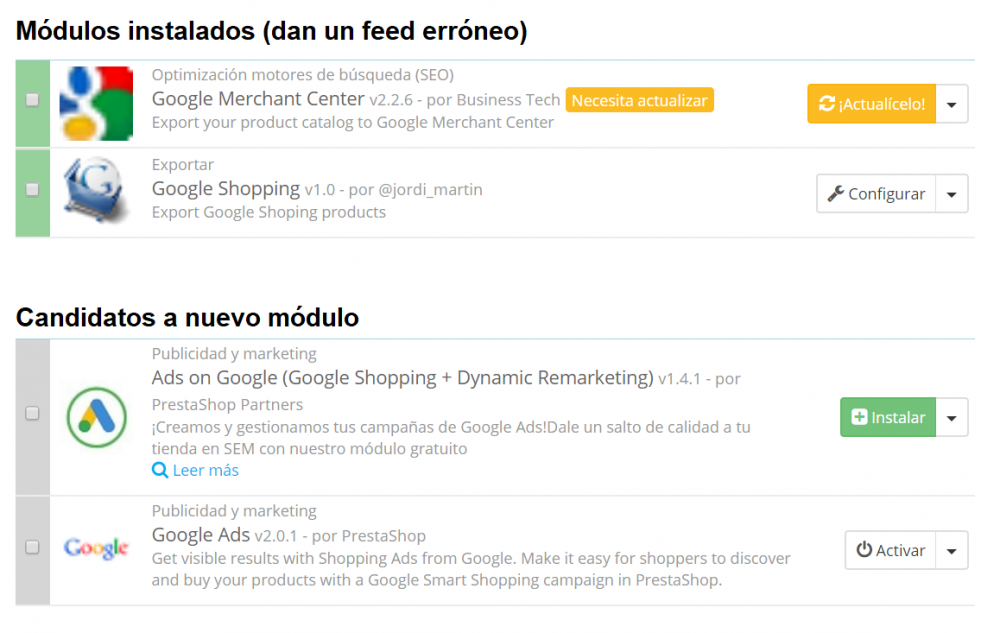Expand the Activar button dropdown
Viewport: 1000px width, 633px height.
pyautogui.click(x=951, y=549)
